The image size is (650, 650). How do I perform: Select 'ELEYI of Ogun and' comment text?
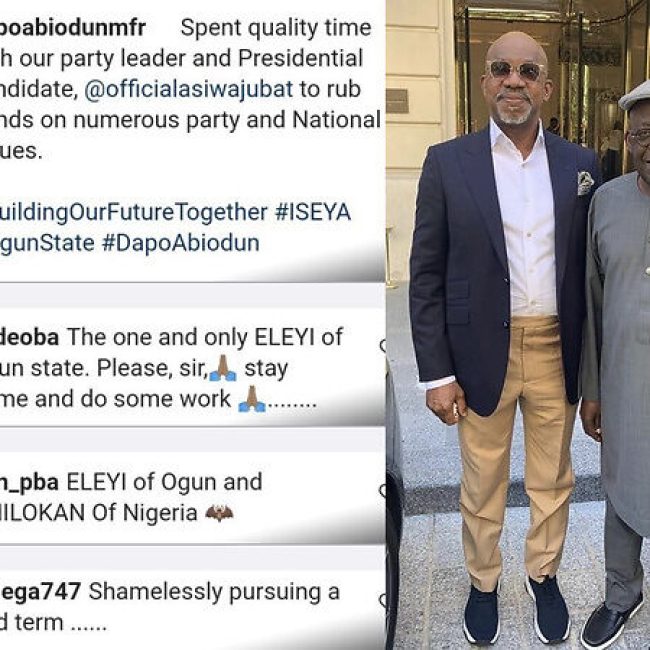[x=164, y=482]
